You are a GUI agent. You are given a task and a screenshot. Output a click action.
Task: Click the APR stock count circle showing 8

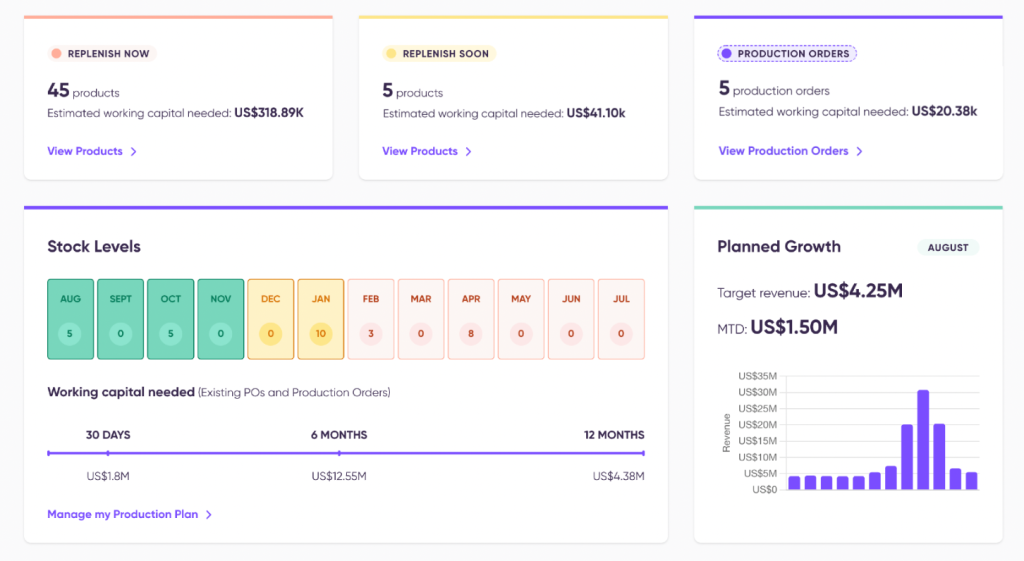pyautogui.click(x=471, y=334)
